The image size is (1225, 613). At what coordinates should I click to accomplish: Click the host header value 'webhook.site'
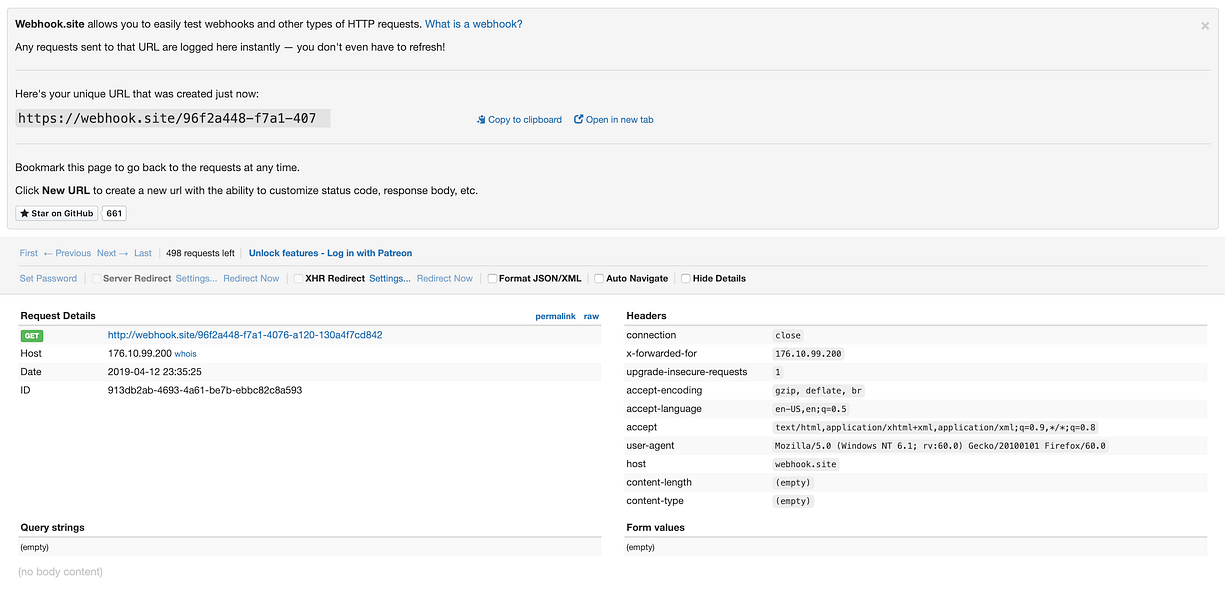pyautogui.click(x=806, y=464)
